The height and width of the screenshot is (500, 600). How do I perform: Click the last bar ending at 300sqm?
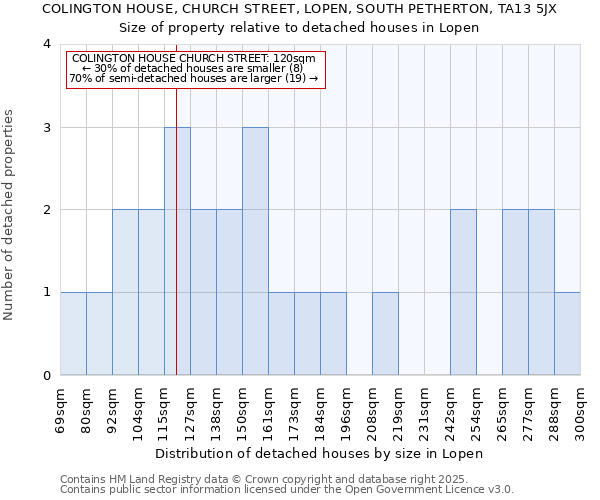(567, 334)
